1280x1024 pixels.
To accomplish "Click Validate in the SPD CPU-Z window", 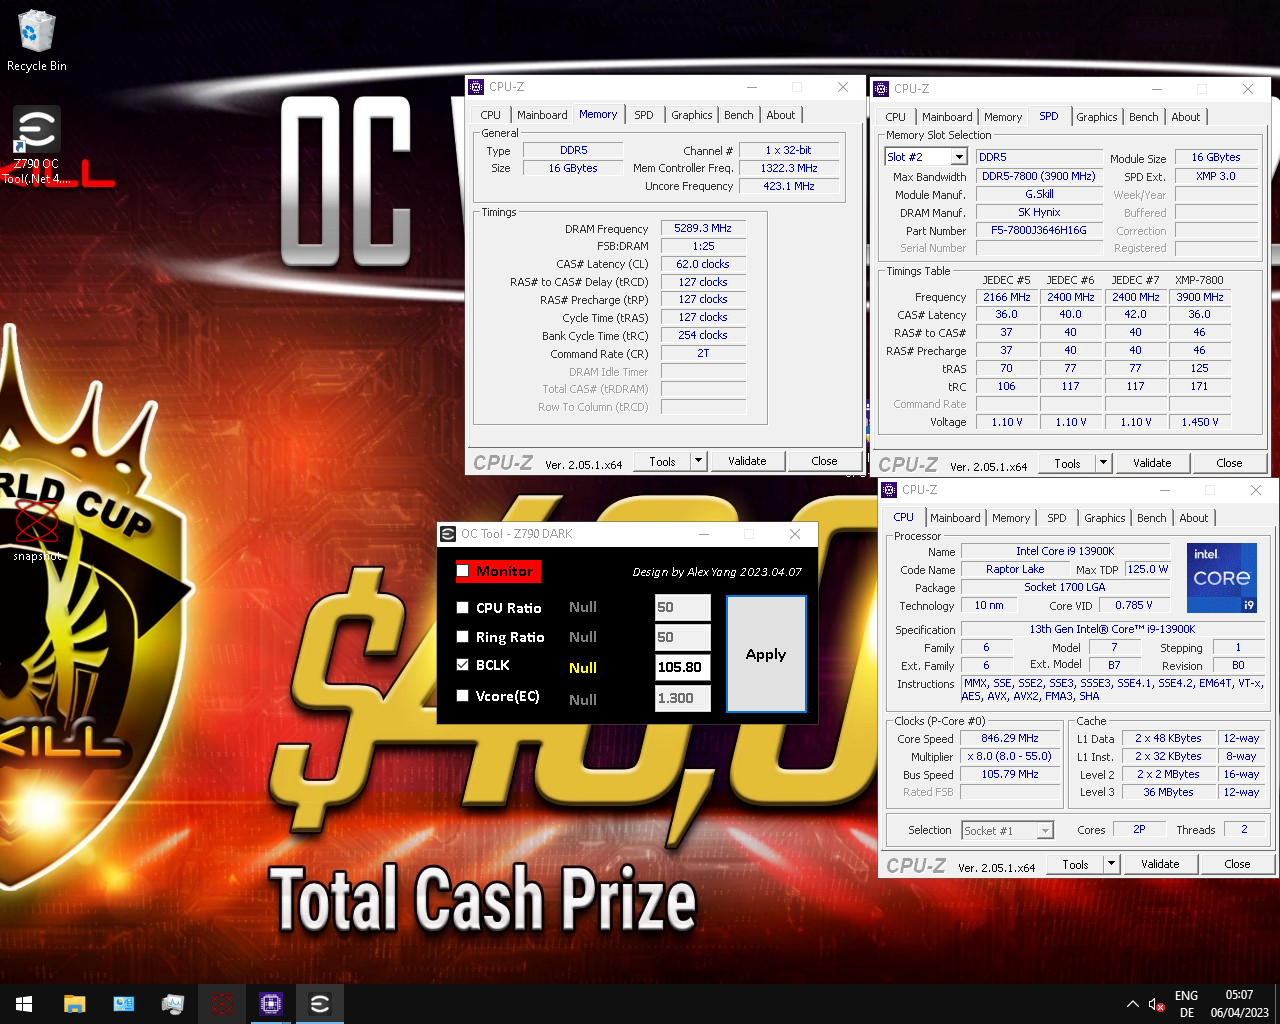I will (x=1152, y=463).
